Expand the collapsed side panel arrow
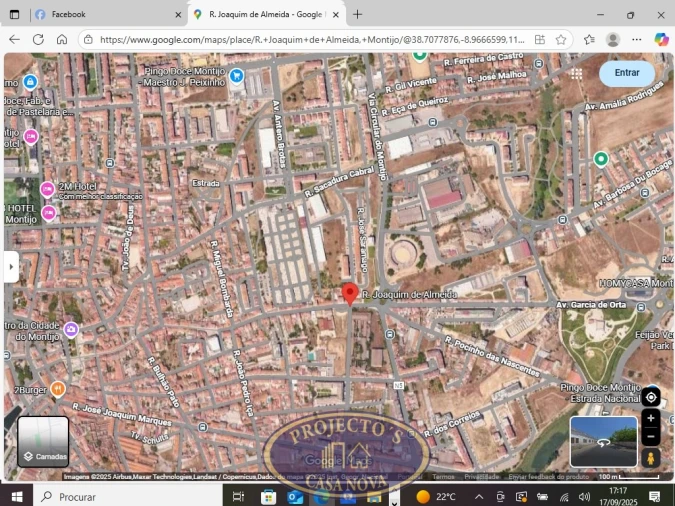 click(x=12, y=267)
